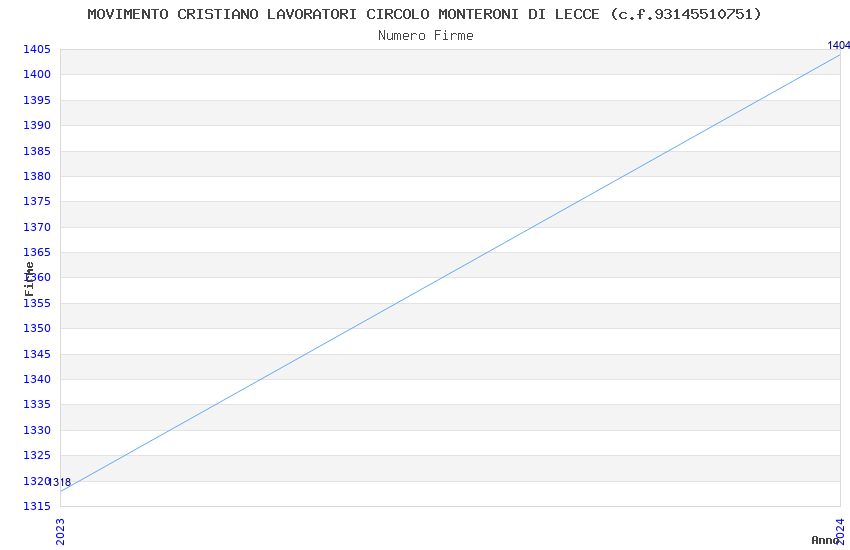
Task: Click the y-axis tick 1405
Action: coord(37,49)
